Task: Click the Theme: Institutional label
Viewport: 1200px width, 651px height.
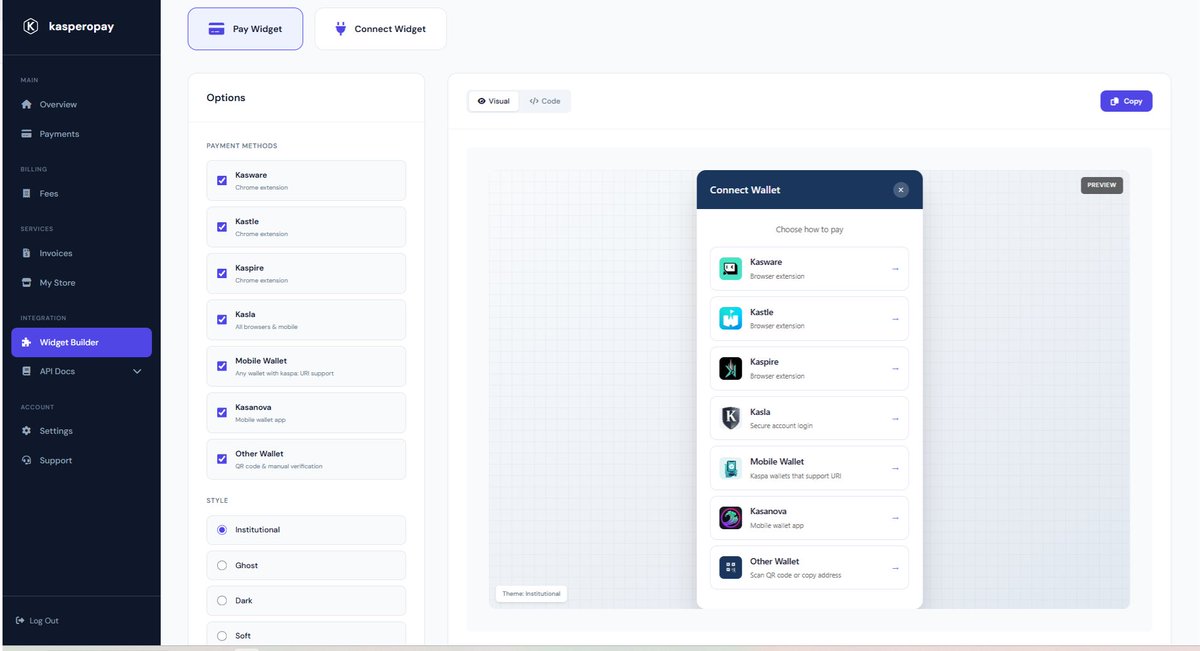Action: click(532, 594)
